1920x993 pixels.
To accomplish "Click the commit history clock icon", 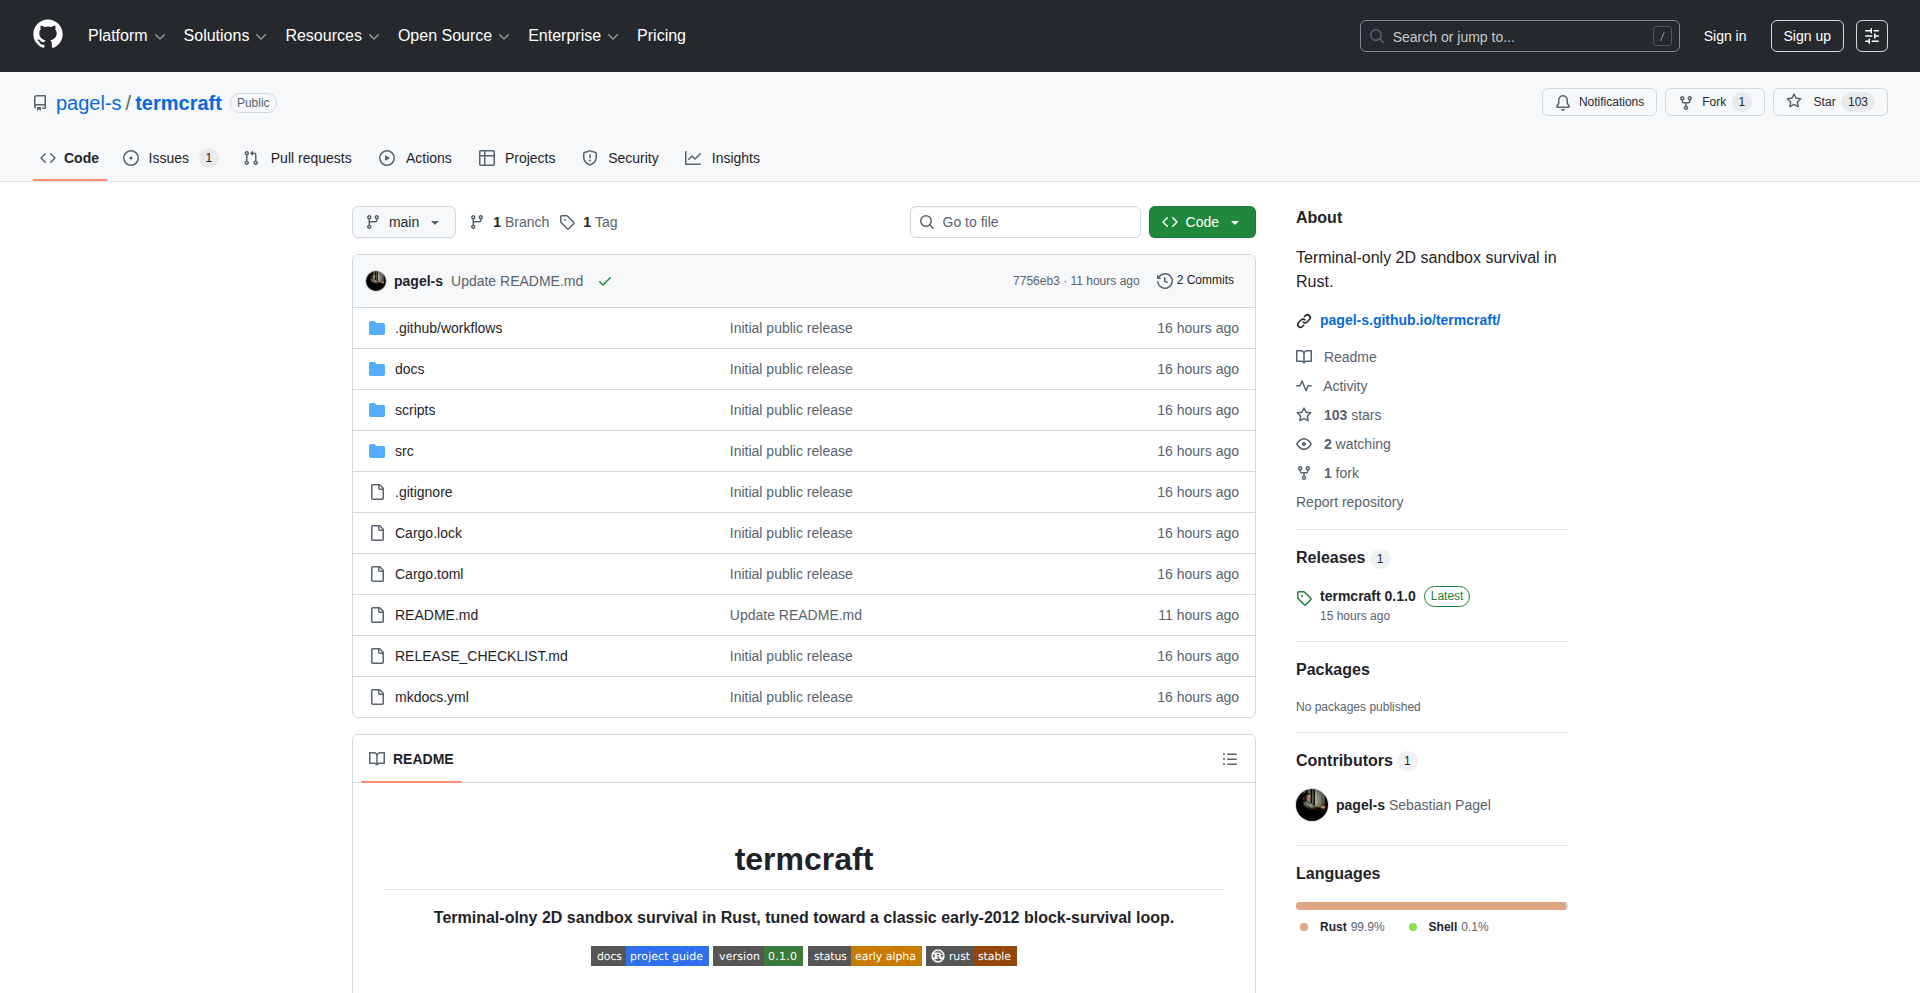I will point(1164,281).
